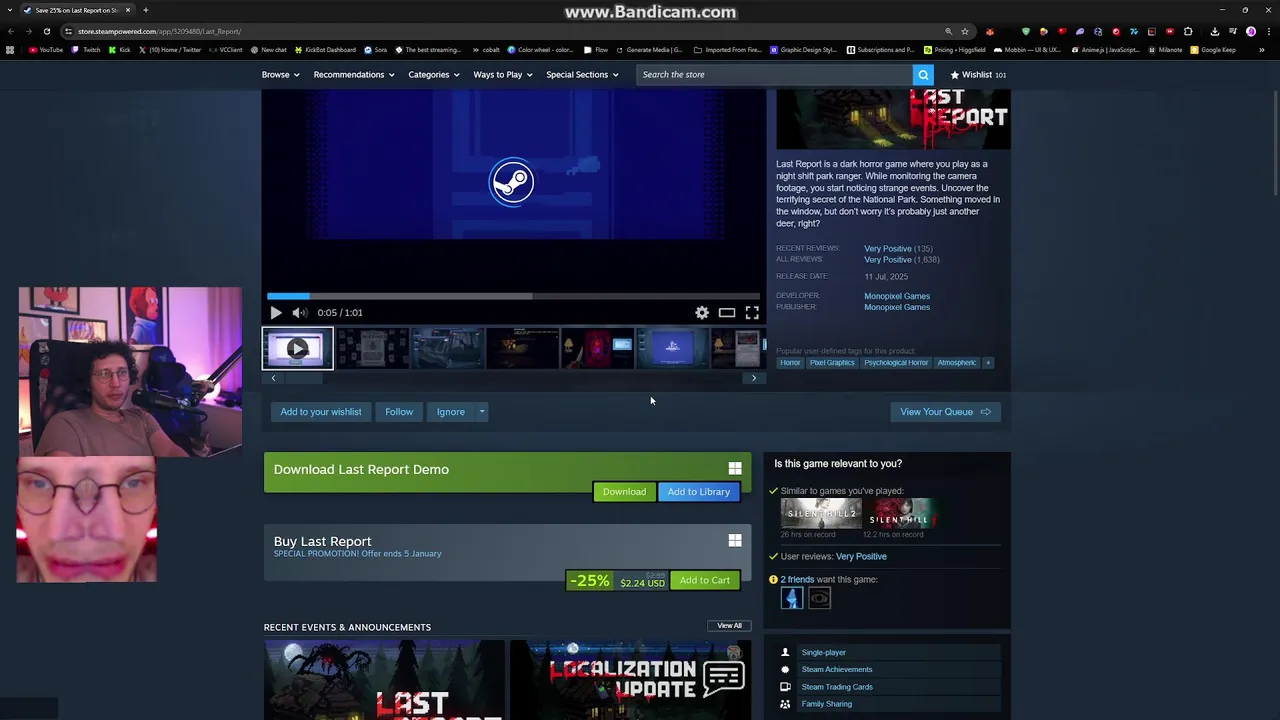Download the Last Report demo
This screenshot has height=720, width=1280.
(624, 492)
